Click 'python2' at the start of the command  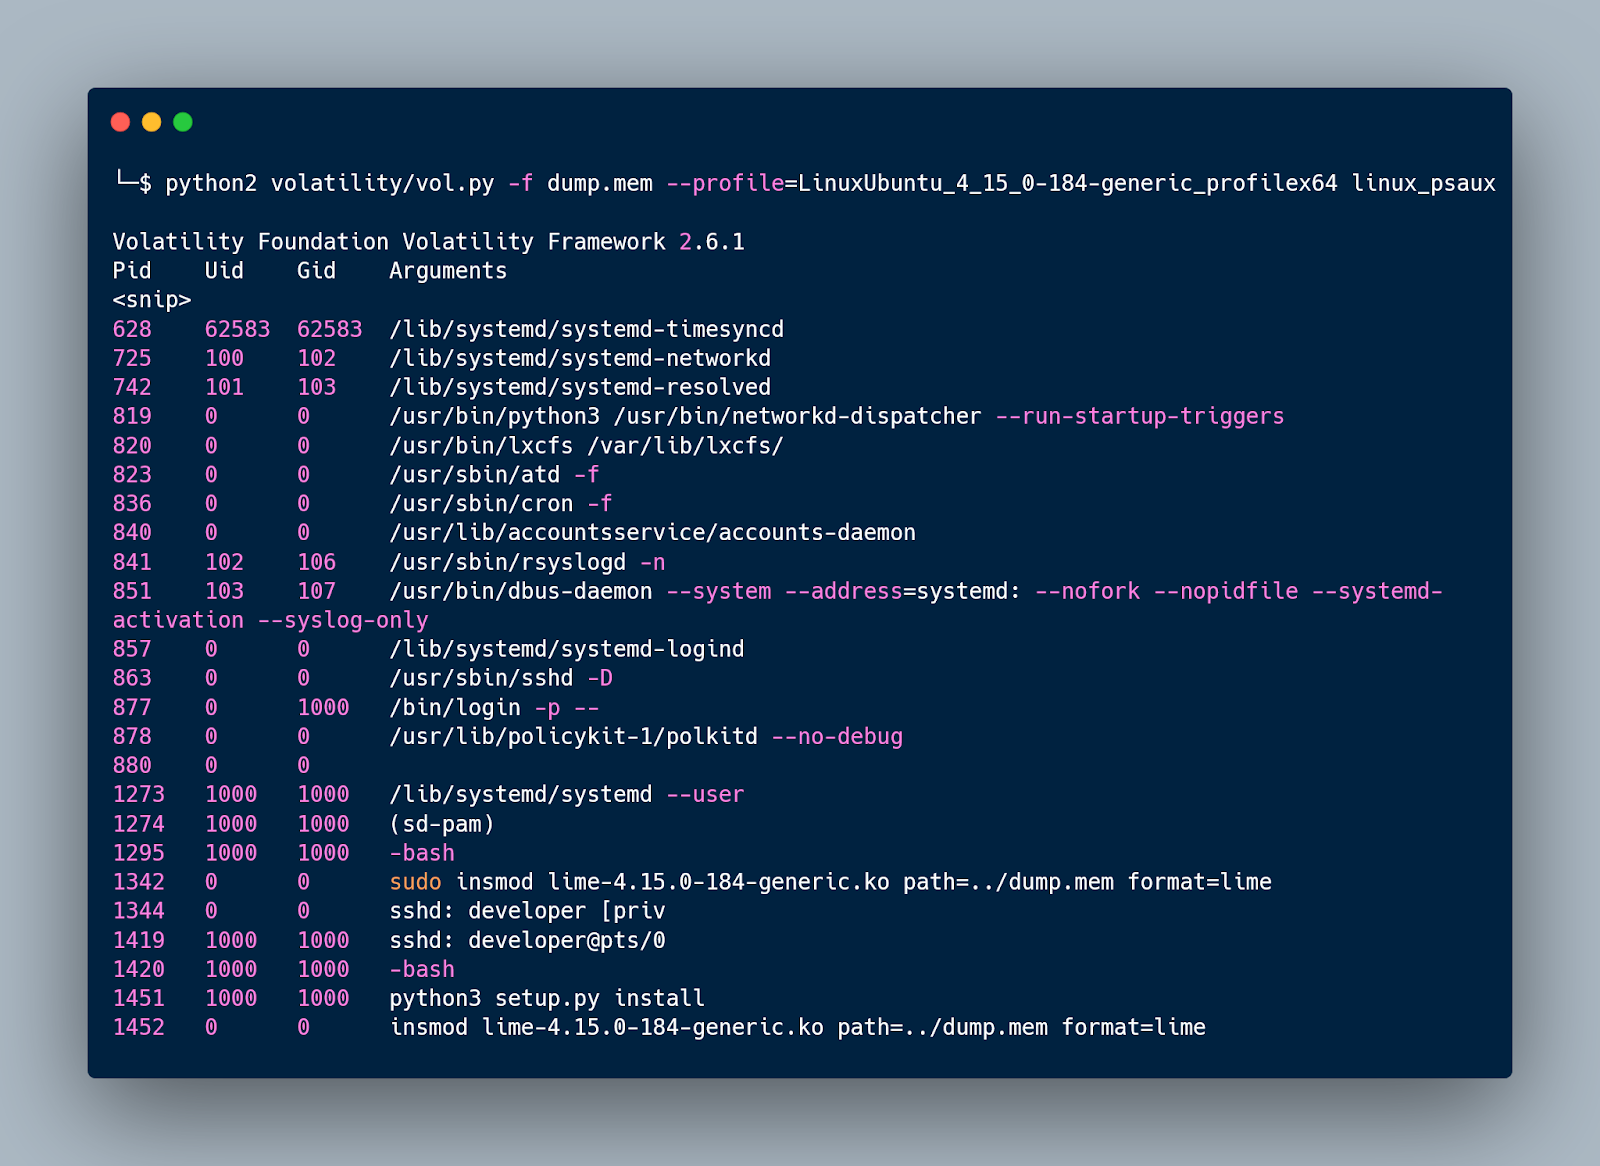click(211, 183)
